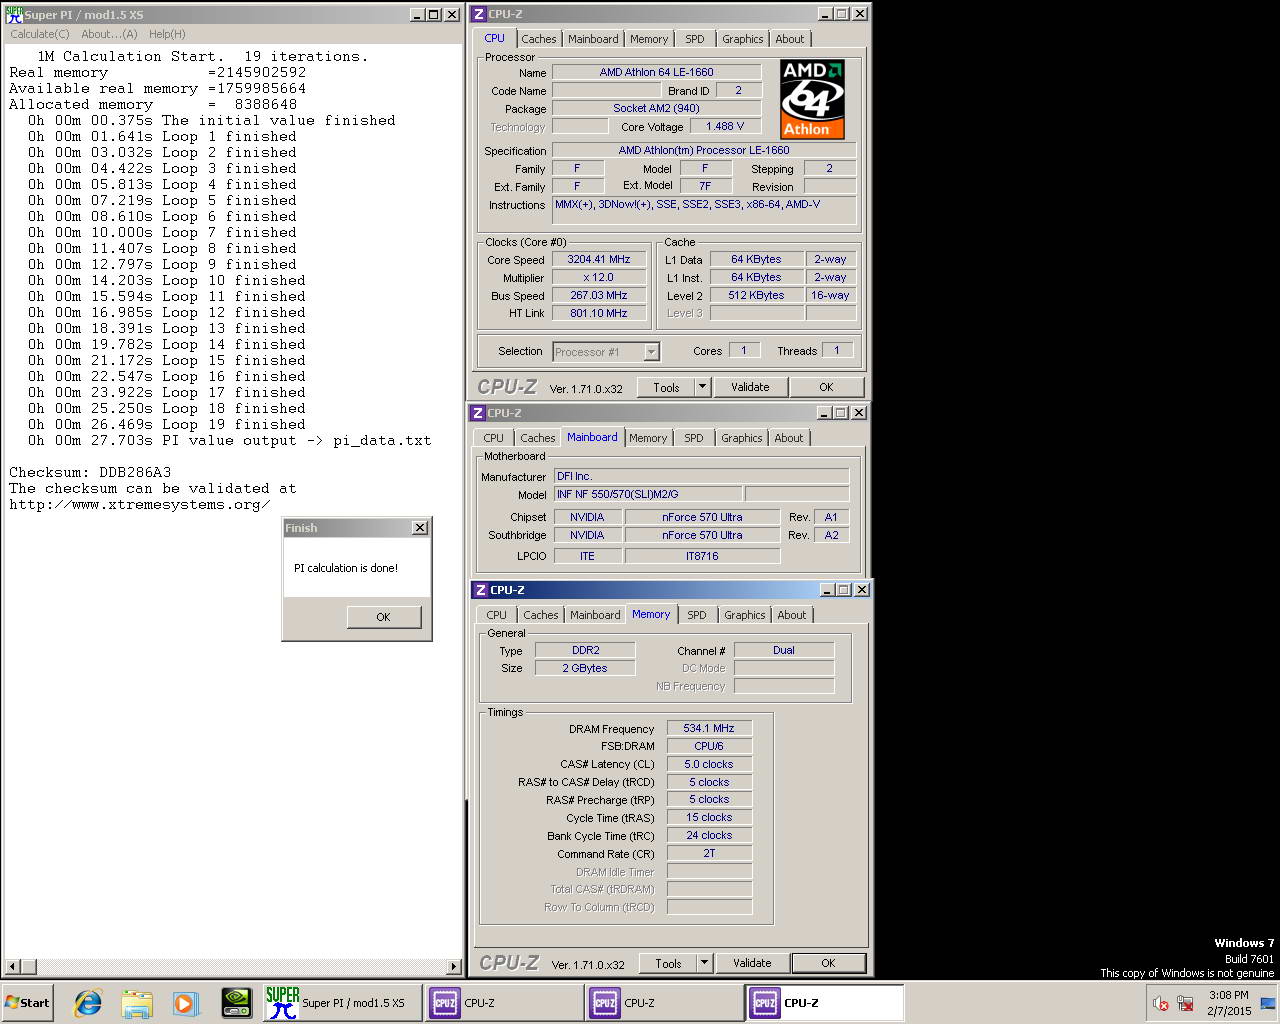Click the Name field AMD Athlon 64 LE-1660
Screen dimensions: 1280x1024
click(x=656, y=72)
